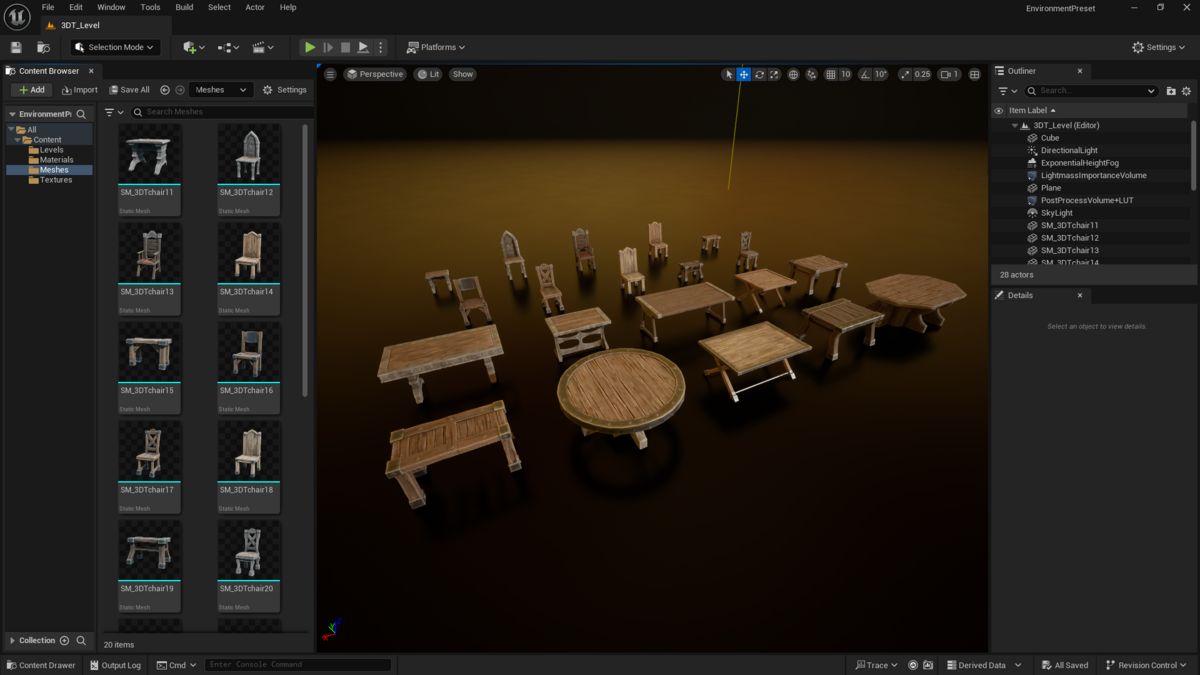Toggle world/local coordinate space globe icon
The width and height of the screenshot is (1200, 675).
[793, 74]
